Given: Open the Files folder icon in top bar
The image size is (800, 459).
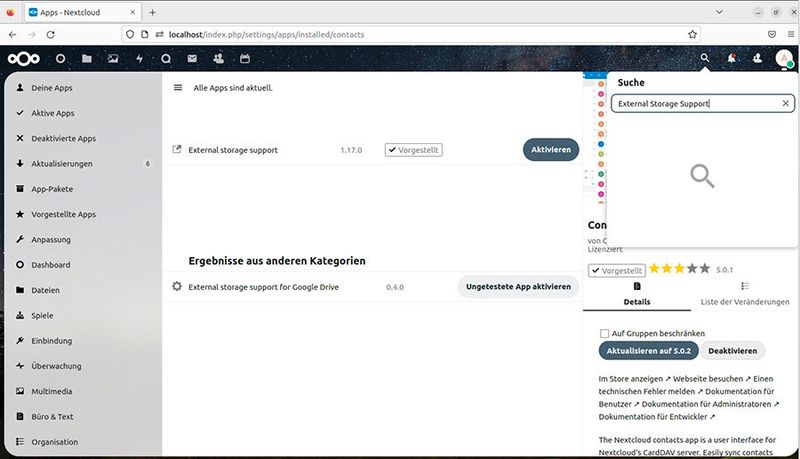Looking at the screenshot, I should click(87, 59).
